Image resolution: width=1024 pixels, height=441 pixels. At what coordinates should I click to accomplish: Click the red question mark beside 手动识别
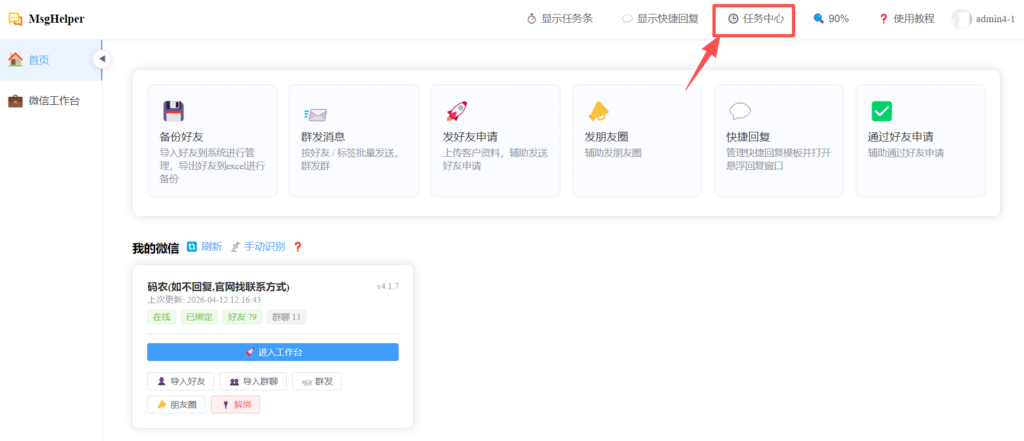click(297, 247)
